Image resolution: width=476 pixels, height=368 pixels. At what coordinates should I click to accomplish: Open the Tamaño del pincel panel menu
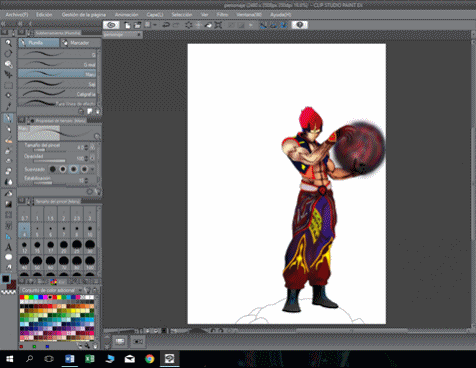[x=22, y=201]
